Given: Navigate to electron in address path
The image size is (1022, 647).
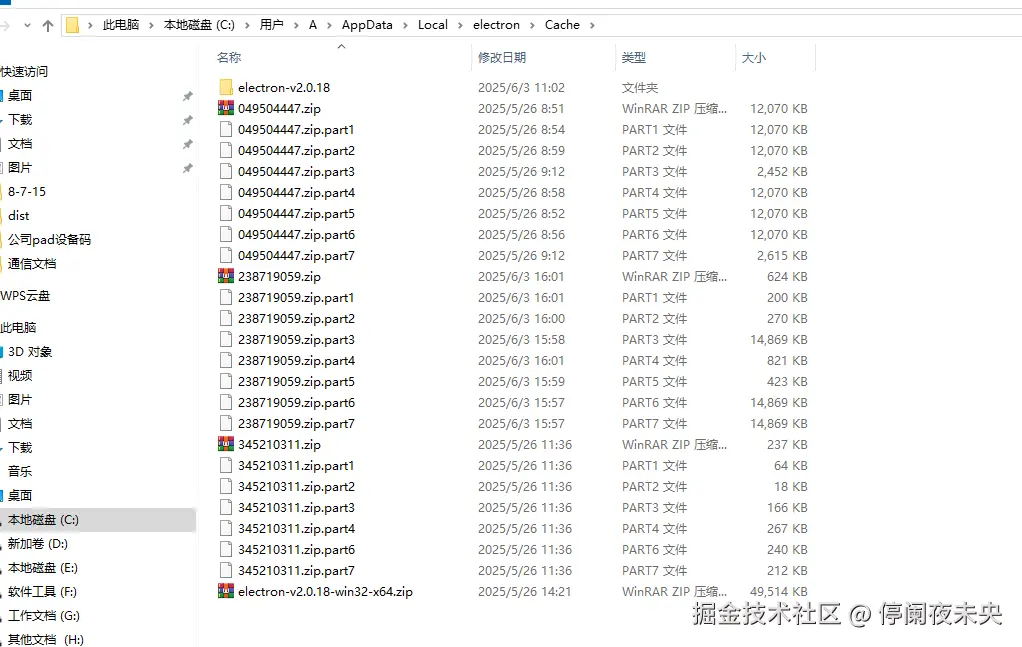Looking at the screenshot, I should [x=496, y=25].
